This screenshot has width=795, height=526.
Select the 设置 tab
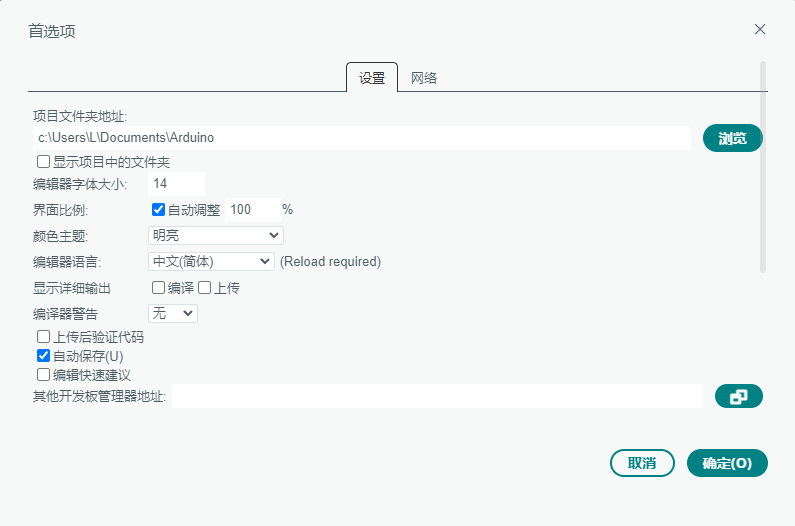coord(372,78)
